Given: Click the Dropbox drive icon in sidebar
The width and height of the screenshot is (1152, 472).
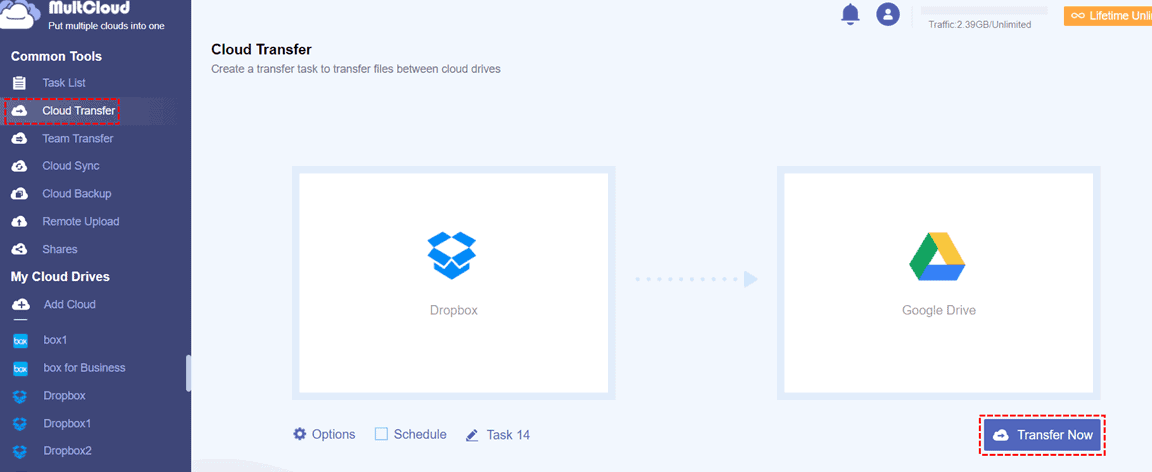Looking at the screenshot, I should click(21, 396).
